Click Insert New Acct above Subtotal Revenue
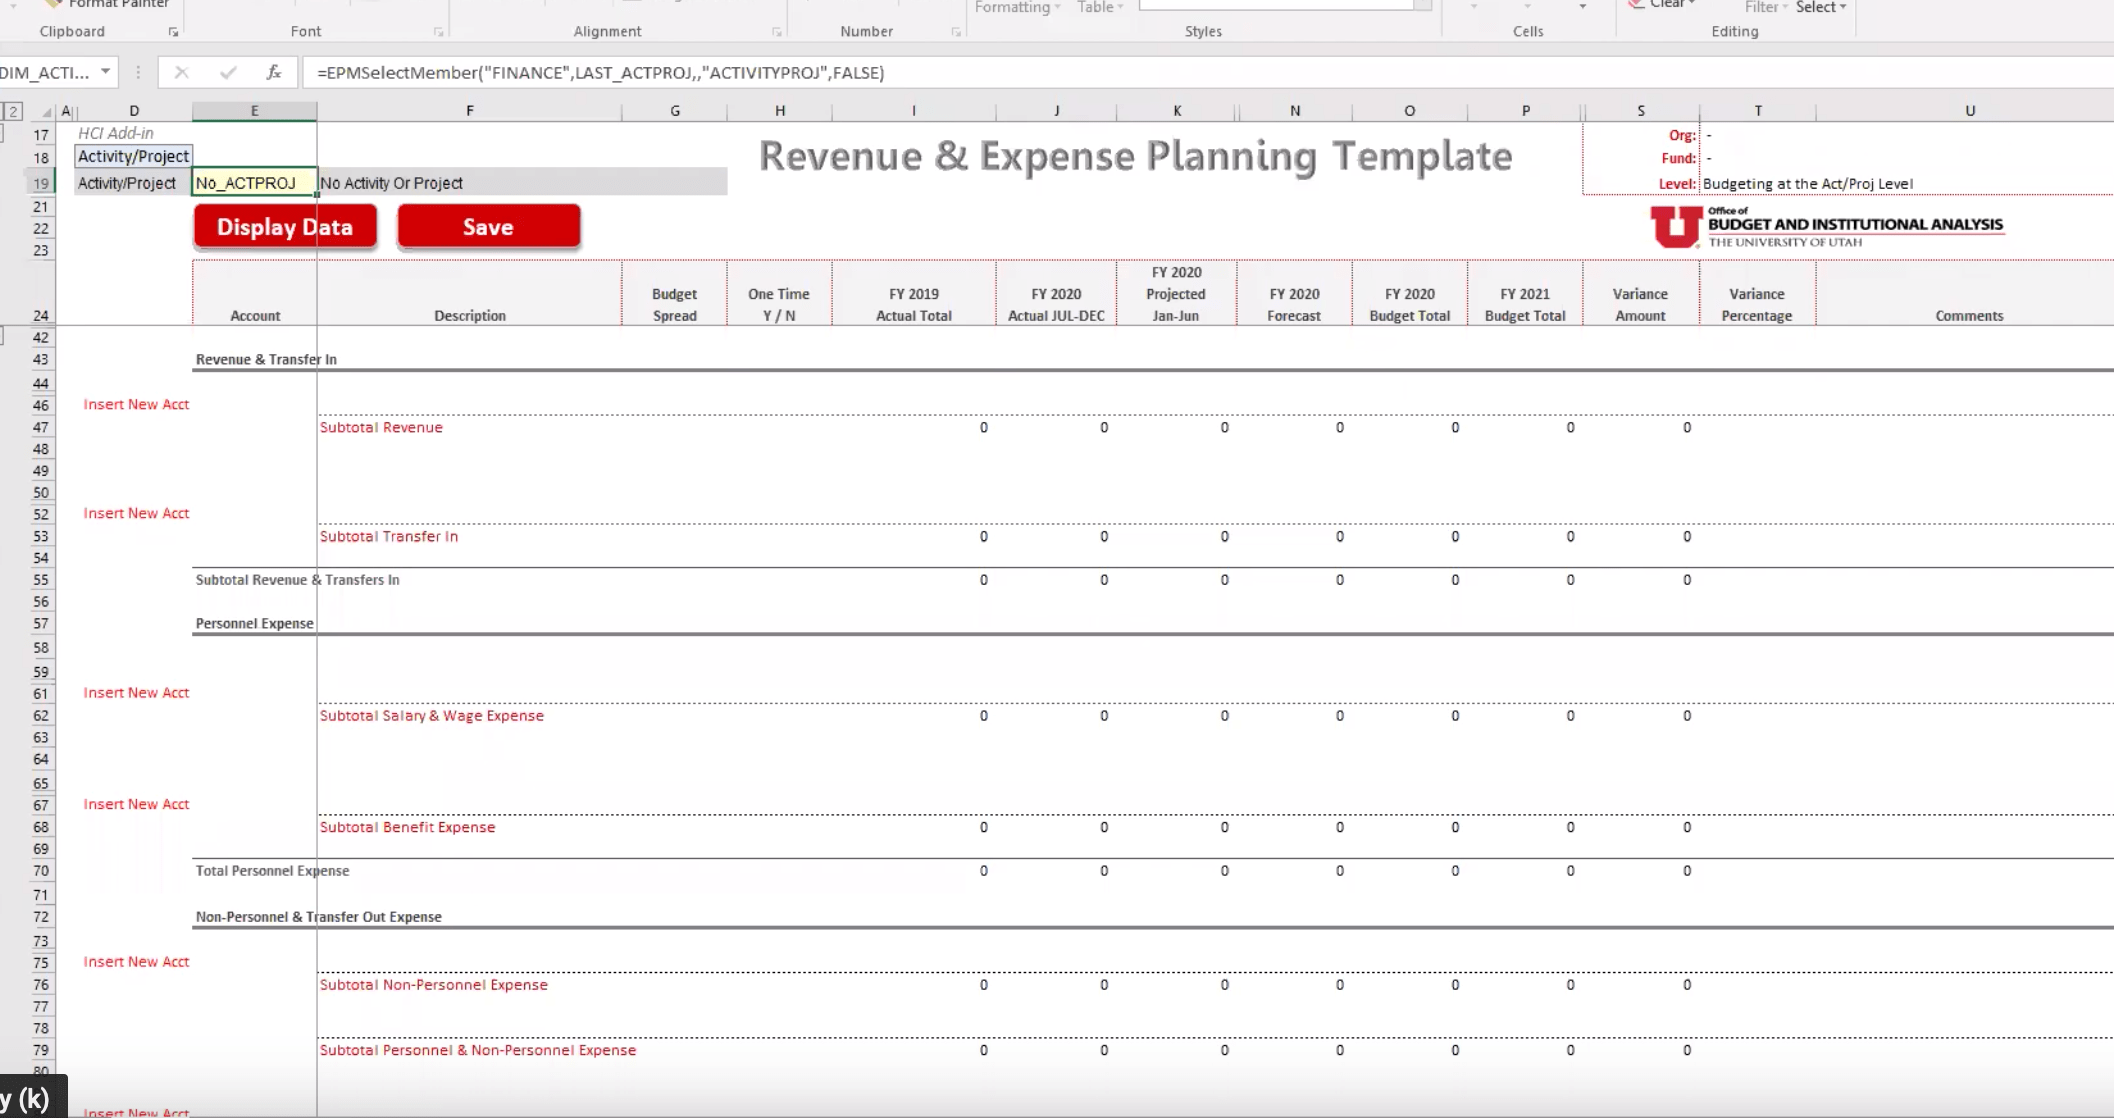The height and width of the screenshot is (1118, 2114). (x=136, y=404)
